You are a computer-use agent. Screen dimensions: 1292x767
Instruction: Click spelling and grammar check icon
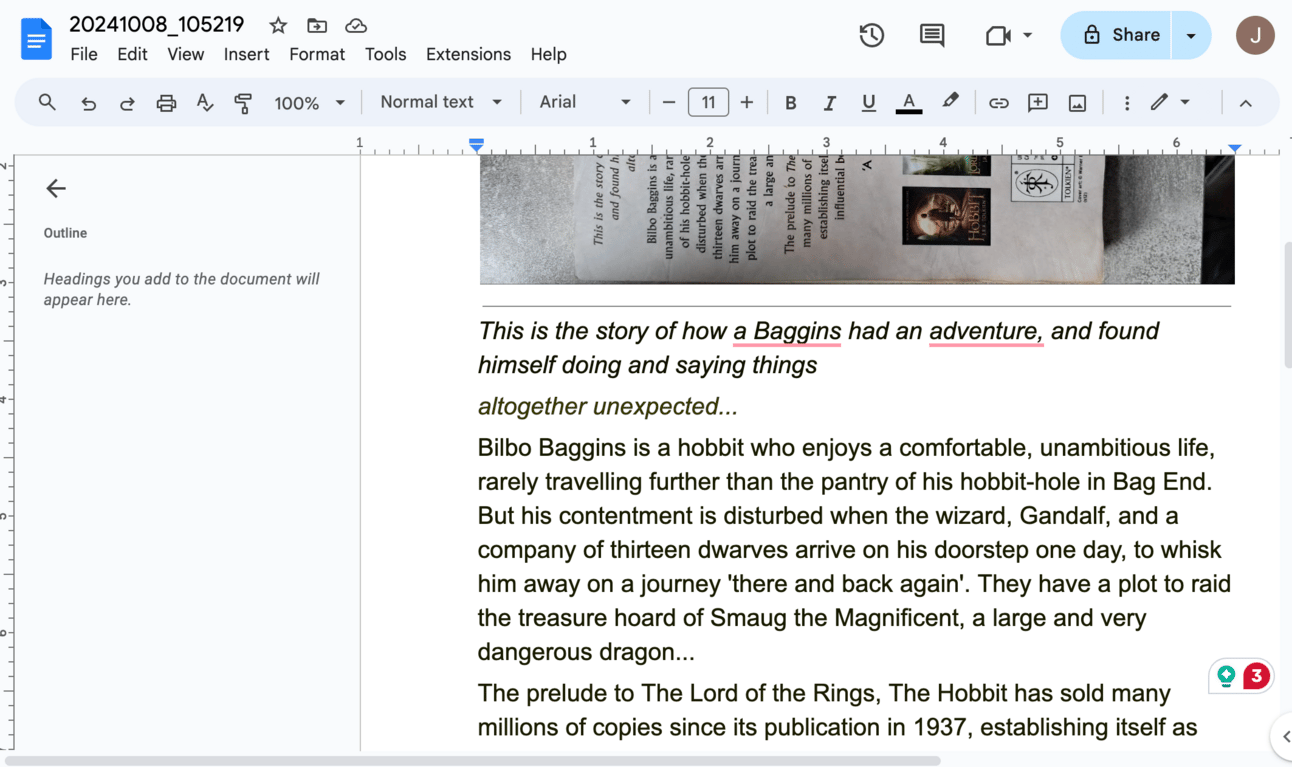[x=205, y=103]
